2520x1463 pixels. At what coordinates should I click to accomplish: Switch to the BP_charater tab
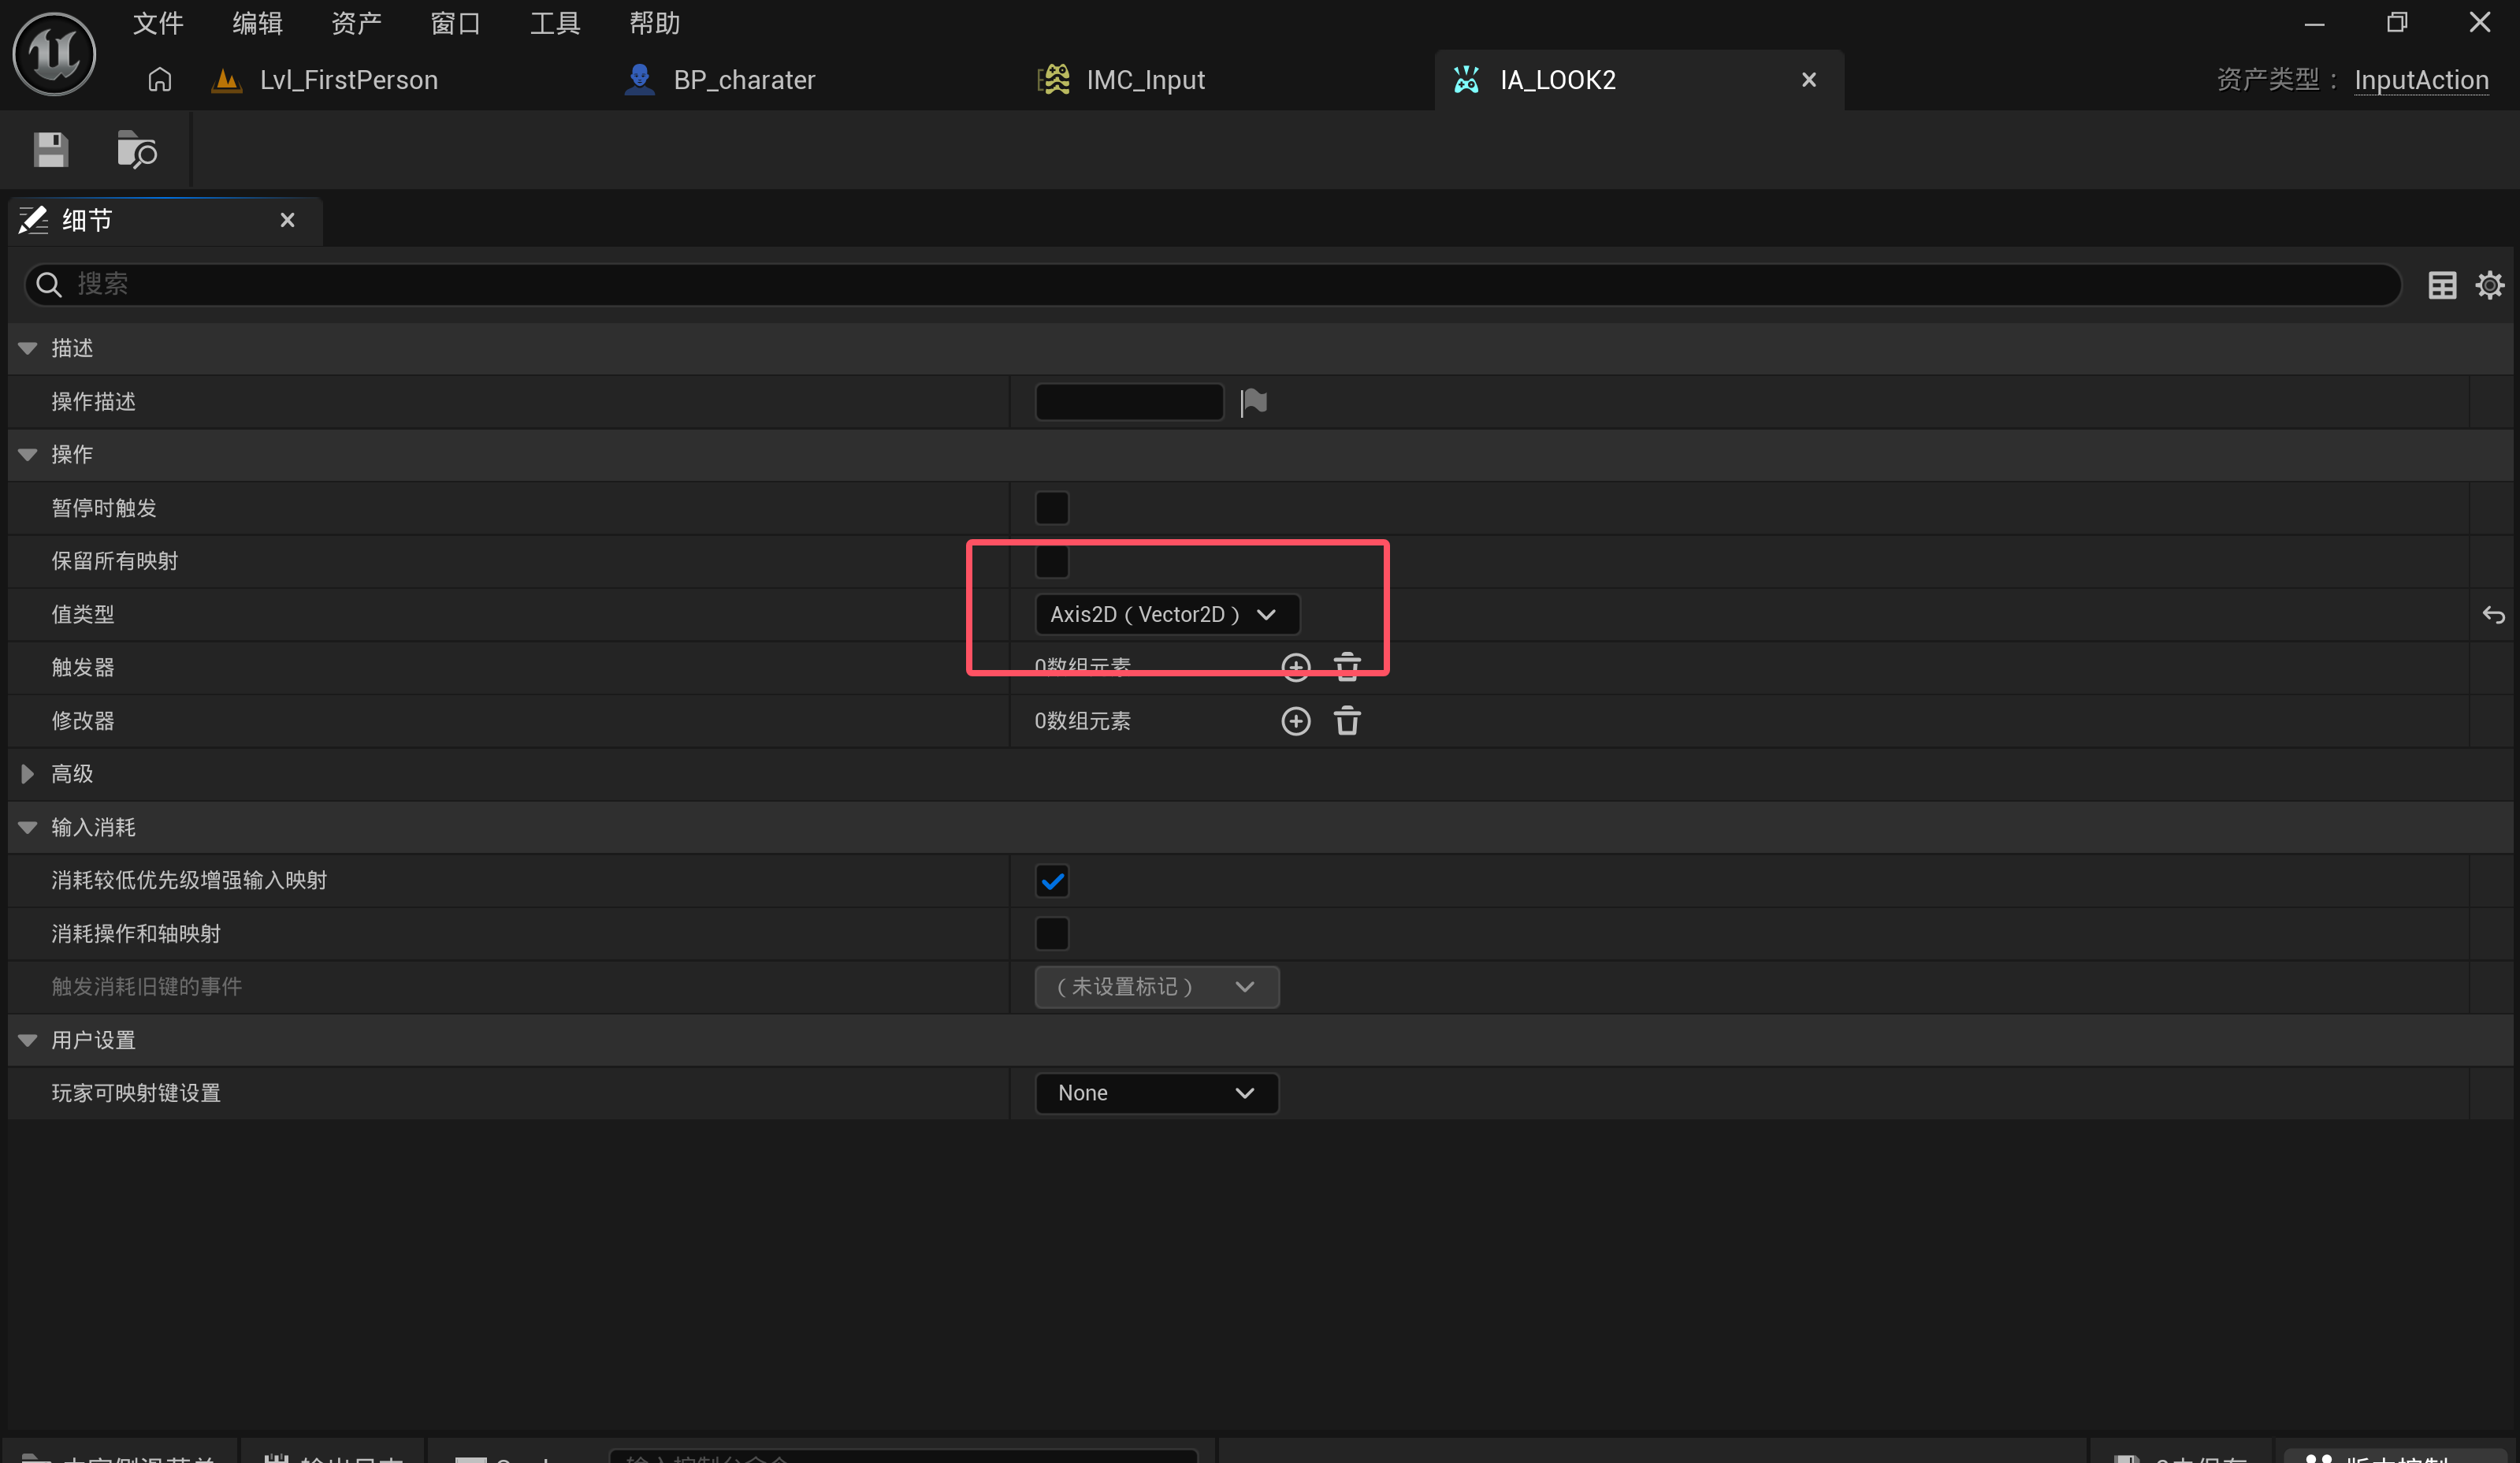(743, 80)
